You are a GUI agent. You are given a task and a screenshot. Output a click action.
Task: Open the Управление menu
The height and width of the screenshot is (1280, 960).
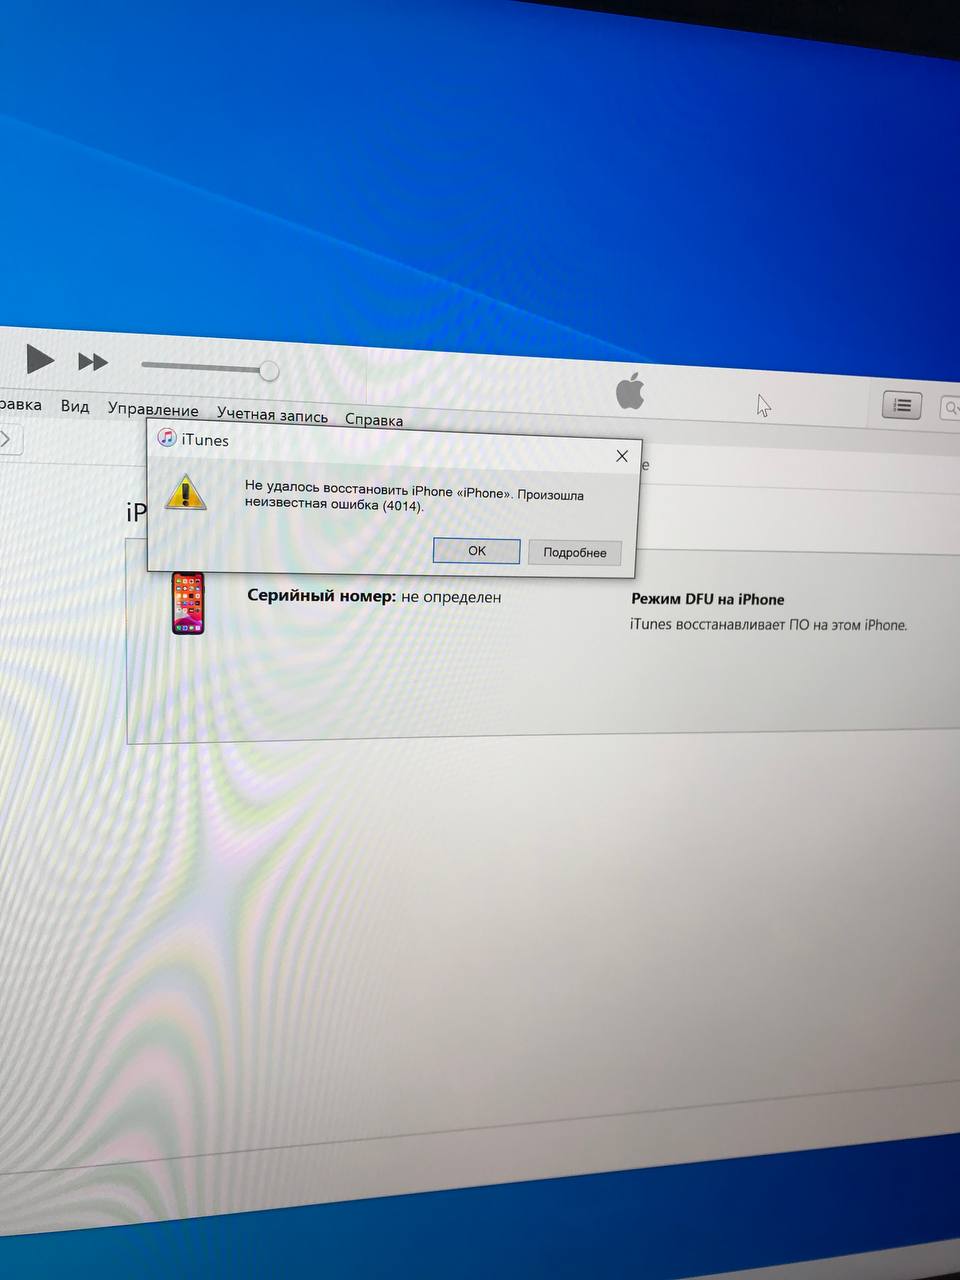click(x=153, y=410)
